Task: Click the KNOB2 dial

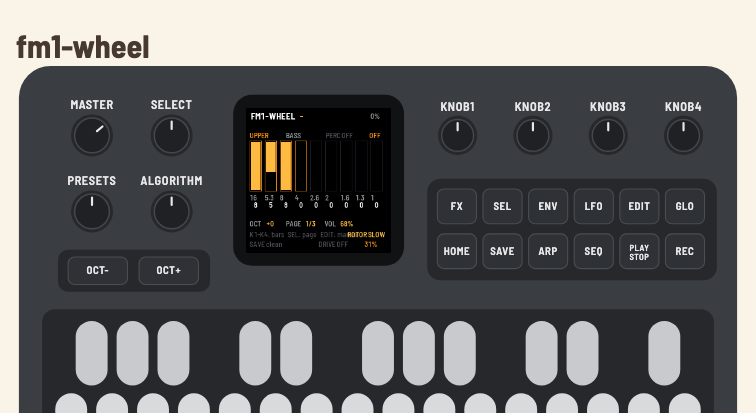Action: click(x=533, y=135)
